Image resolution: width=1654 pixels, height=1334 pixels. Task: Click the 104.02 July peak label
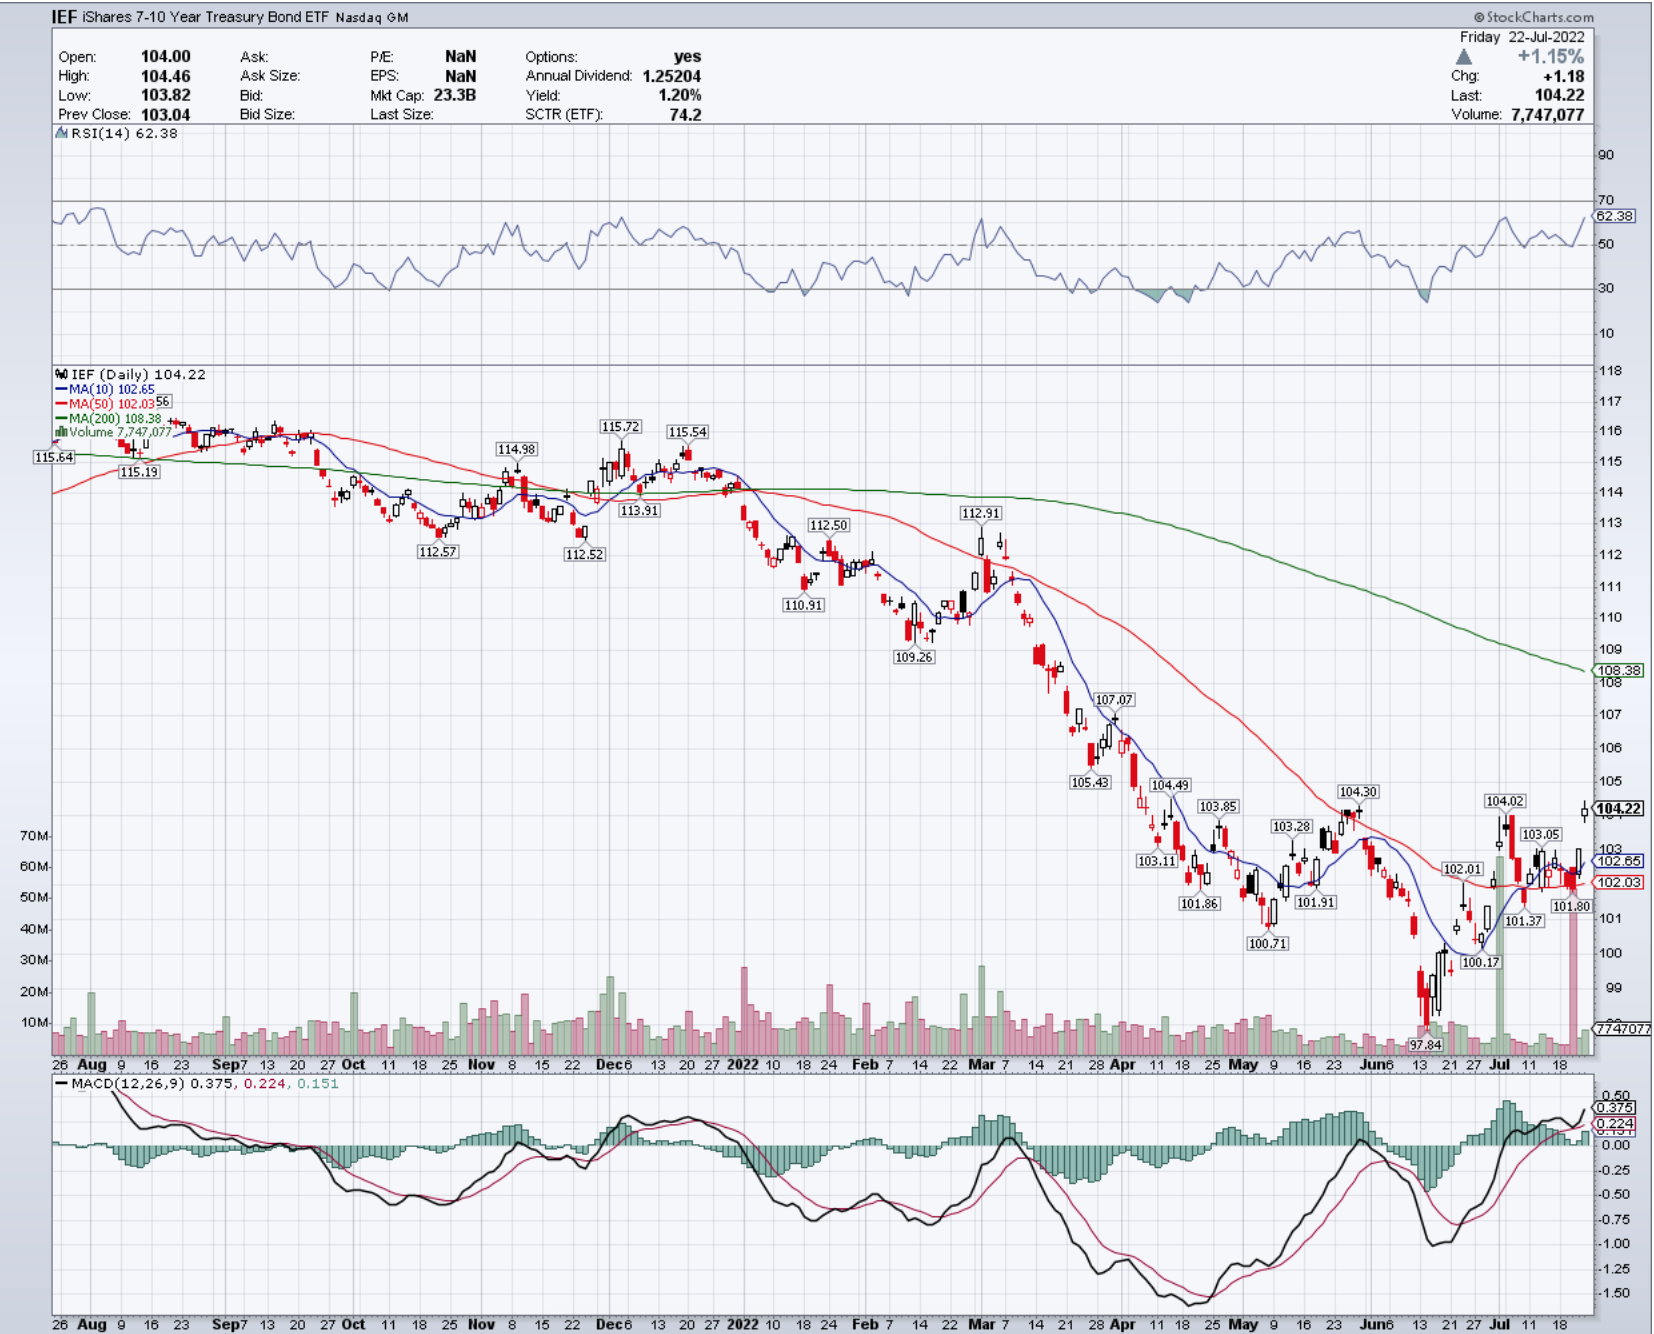[1505, 801]
